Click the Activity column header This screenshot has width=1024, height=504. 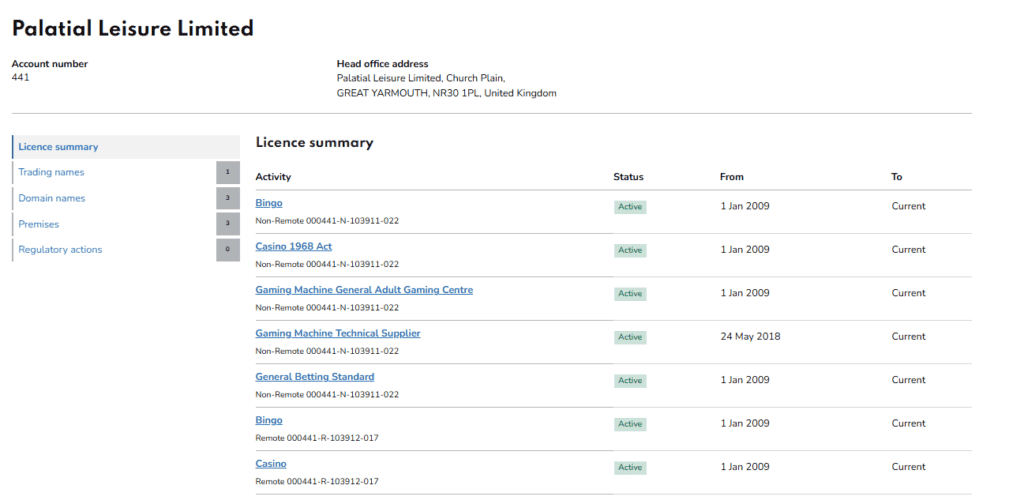(273, 177)
